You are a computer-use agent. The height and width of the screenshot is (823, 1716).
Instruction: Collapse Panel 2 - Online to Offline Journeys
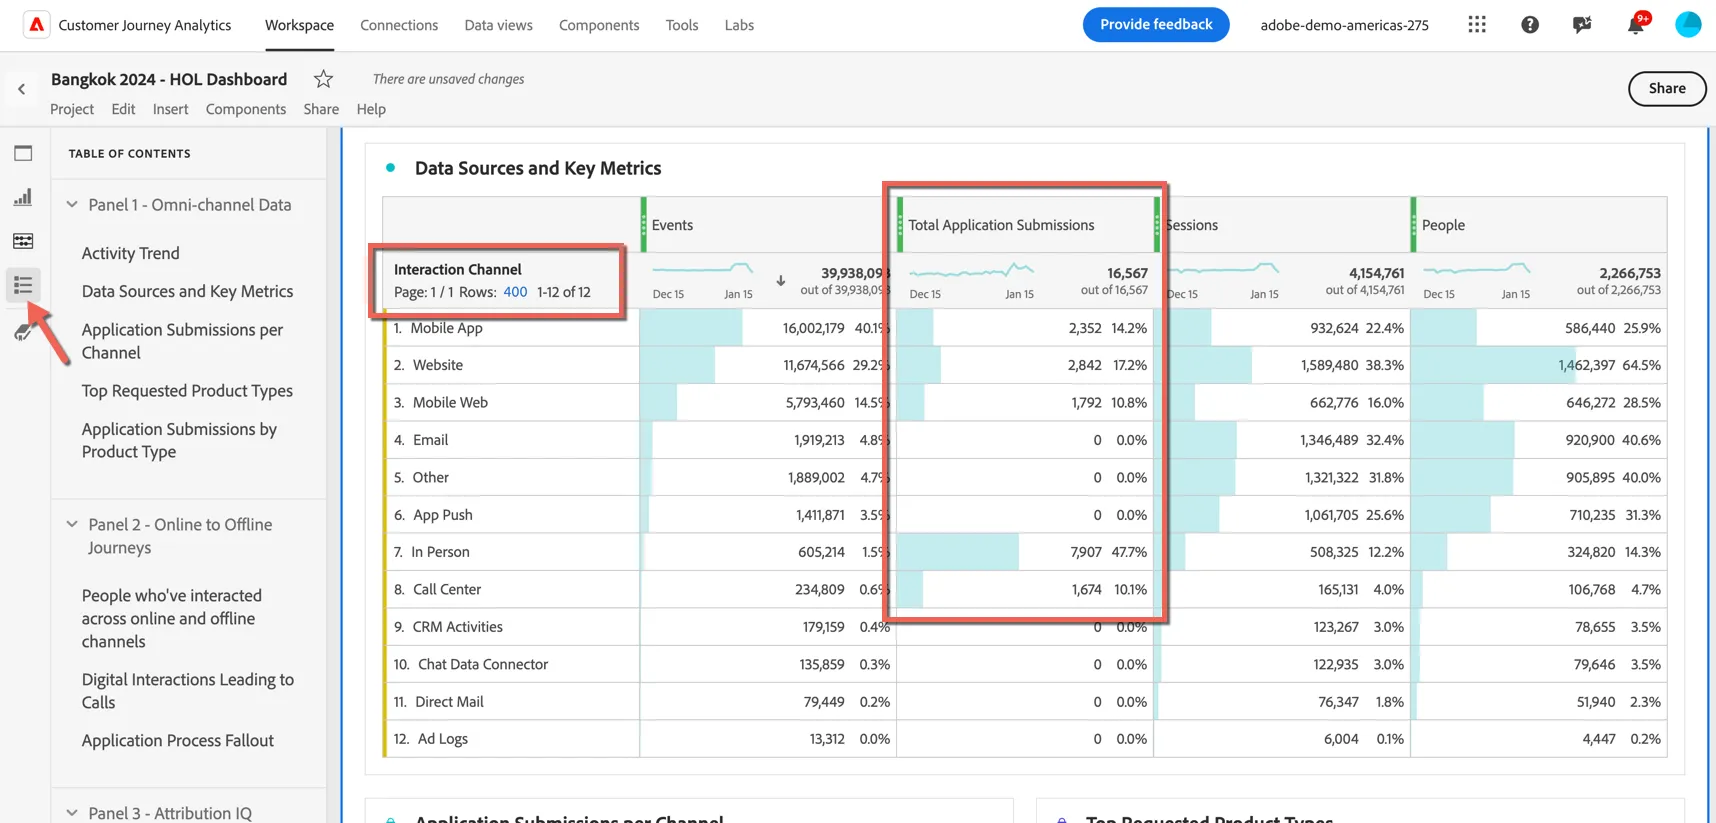(72, 524)
